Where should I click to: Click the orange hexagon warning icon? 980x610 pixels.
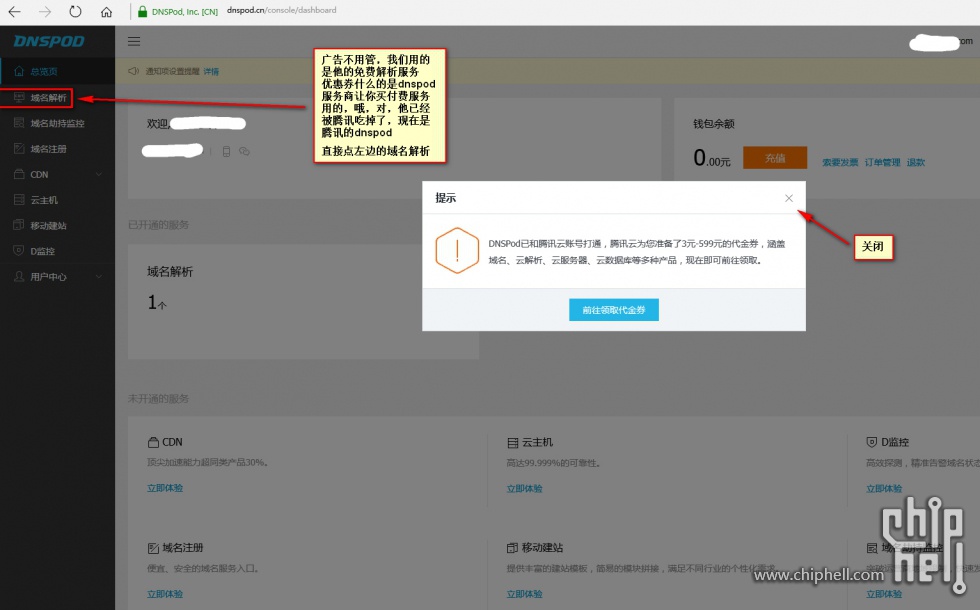(457, 251)
